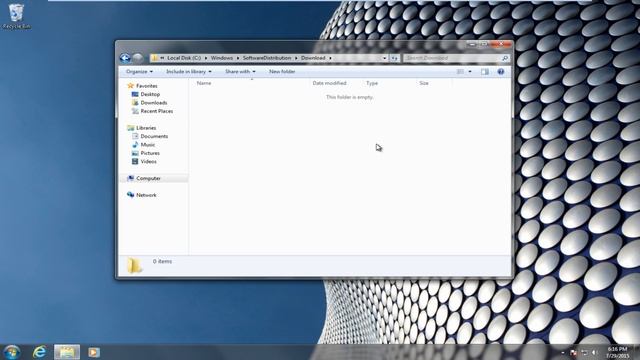The width and height of the screenshot is (640, 360).
Task: Select Network in navigation pane
Action: (x=146, y=195)
